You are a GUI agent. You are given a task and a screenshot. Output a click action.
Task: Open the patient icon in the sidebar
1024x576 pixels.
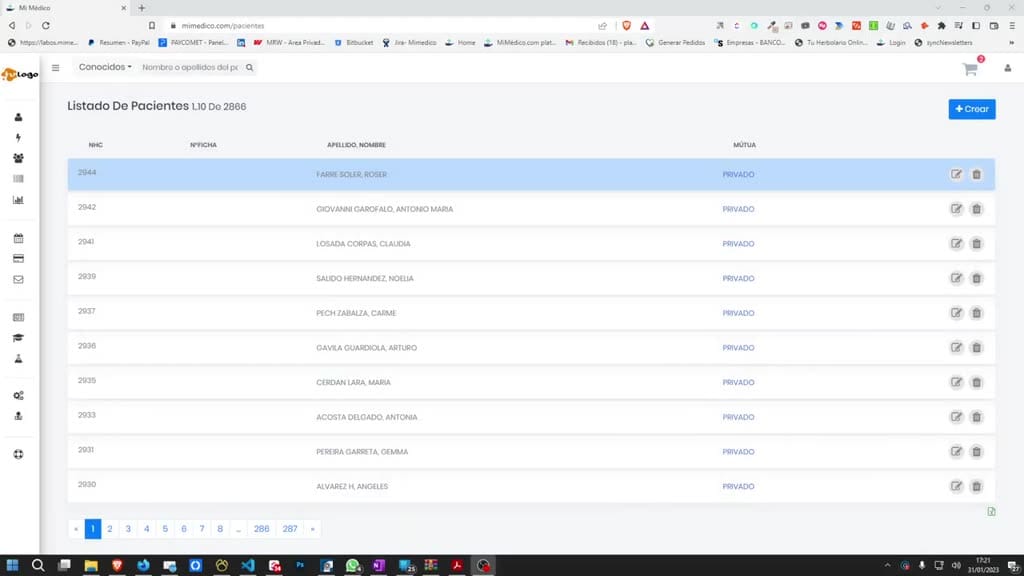[x=18, y=117]
